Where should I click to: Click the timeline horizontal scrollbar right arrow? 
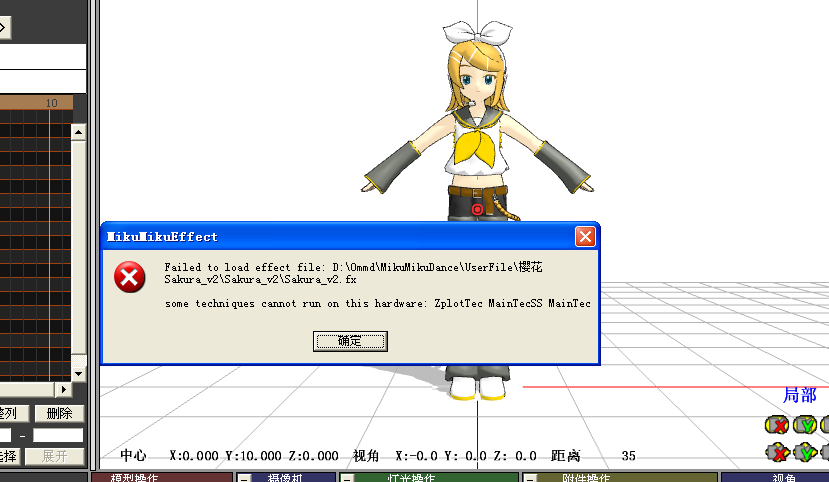[63, 390]
